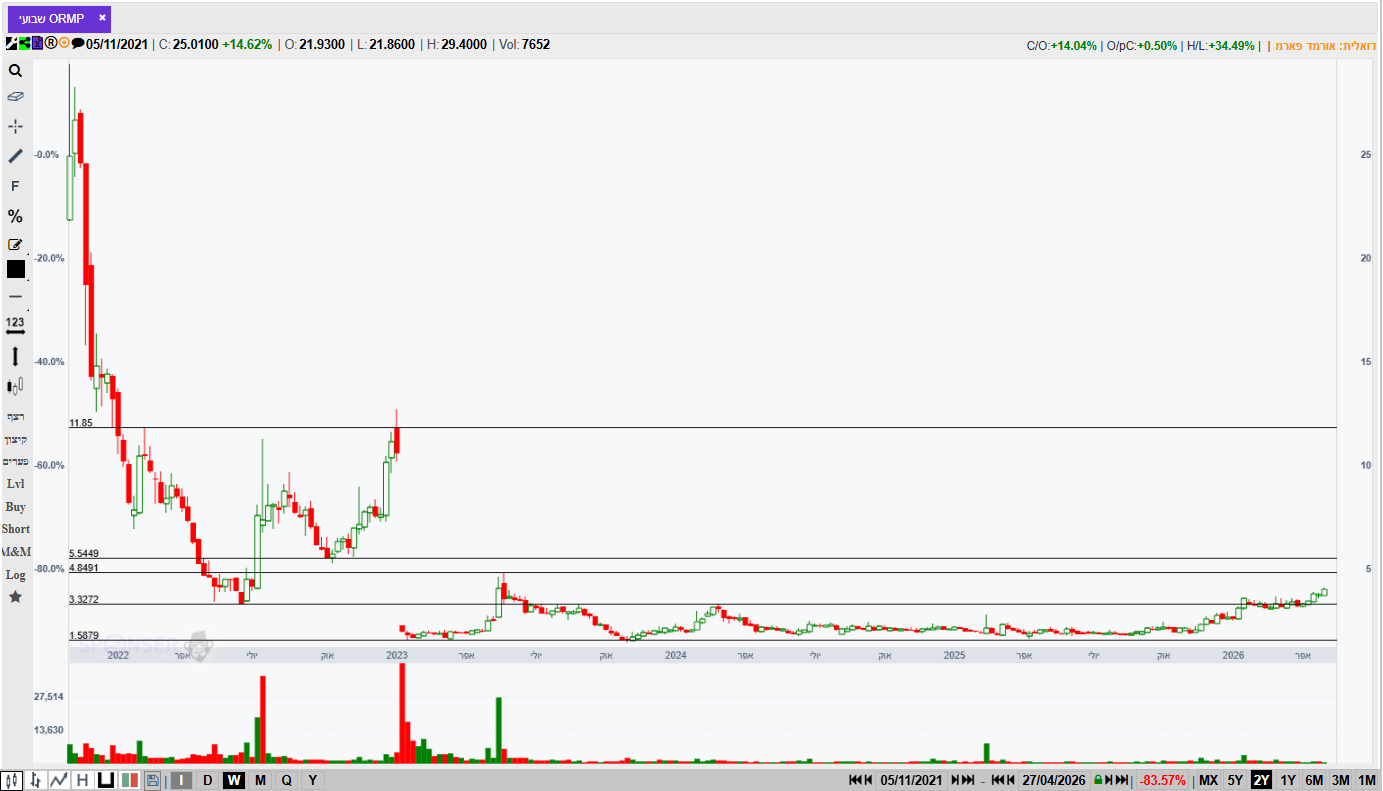Click the Short marker button
The image size is (1383, 791).
pyautogui.click(x=15, y=529)
